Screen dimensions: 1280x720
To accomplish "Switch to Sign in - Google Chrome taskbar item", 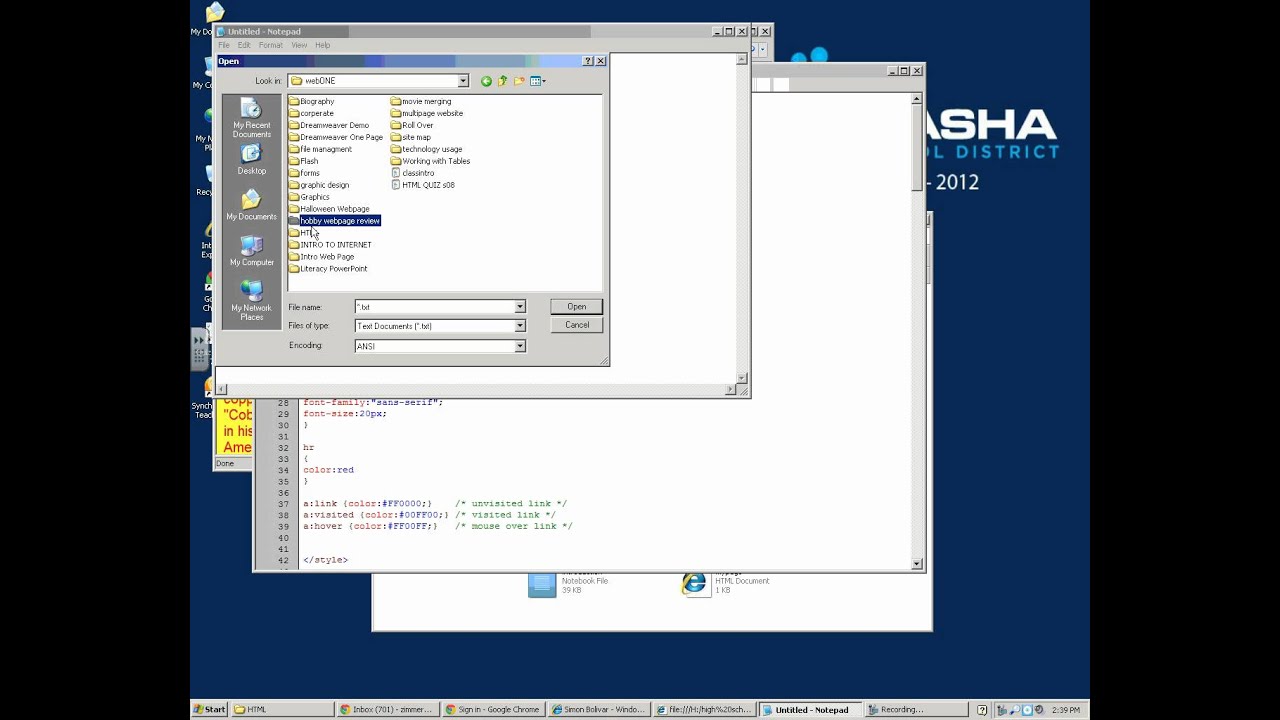I will coord(493,710).
